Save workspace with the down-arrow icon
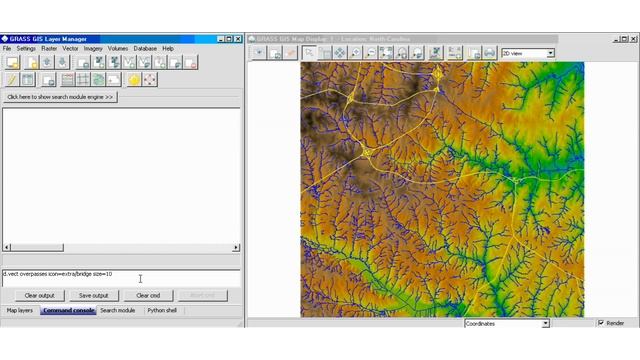Screen dimensions: 640x360 [x=62, y=62]
